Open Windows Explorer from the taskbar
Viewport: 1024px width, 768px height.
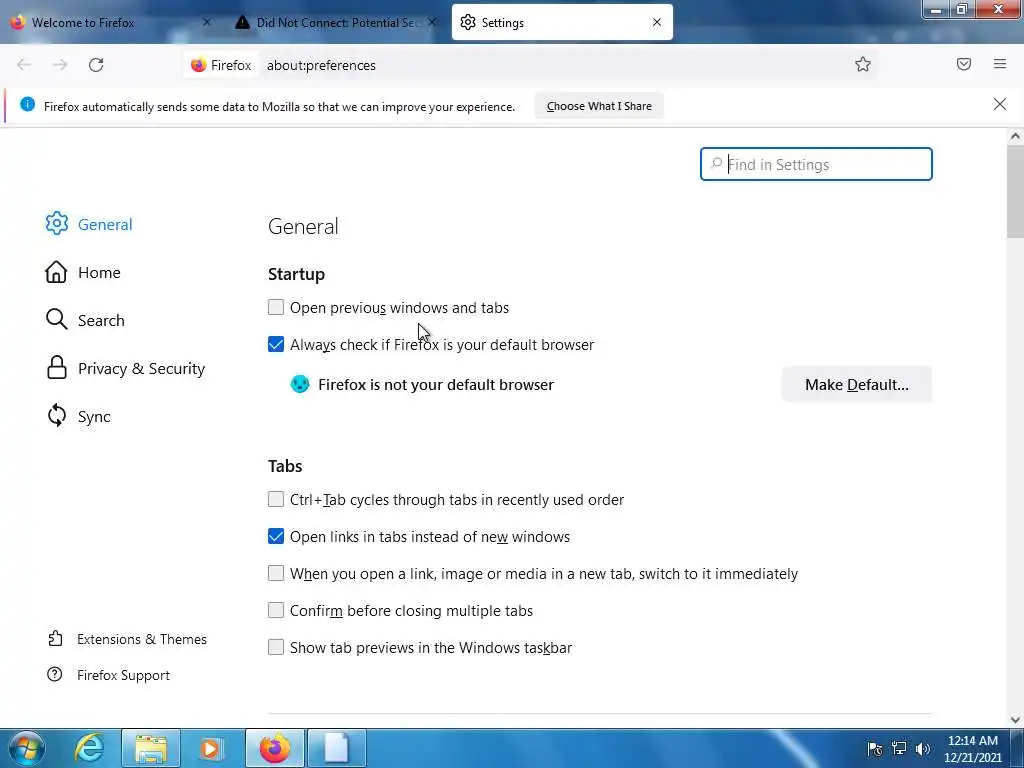point(151,748)
